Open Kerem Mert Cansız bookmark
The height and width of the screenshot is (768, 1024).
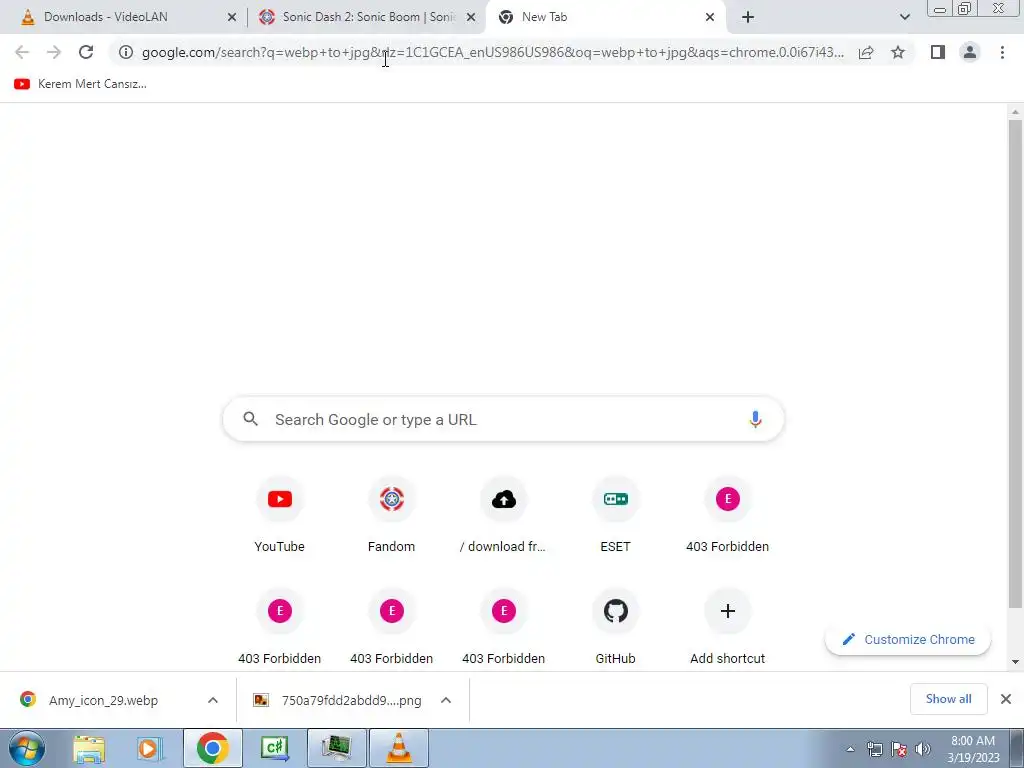click(80, 84)
